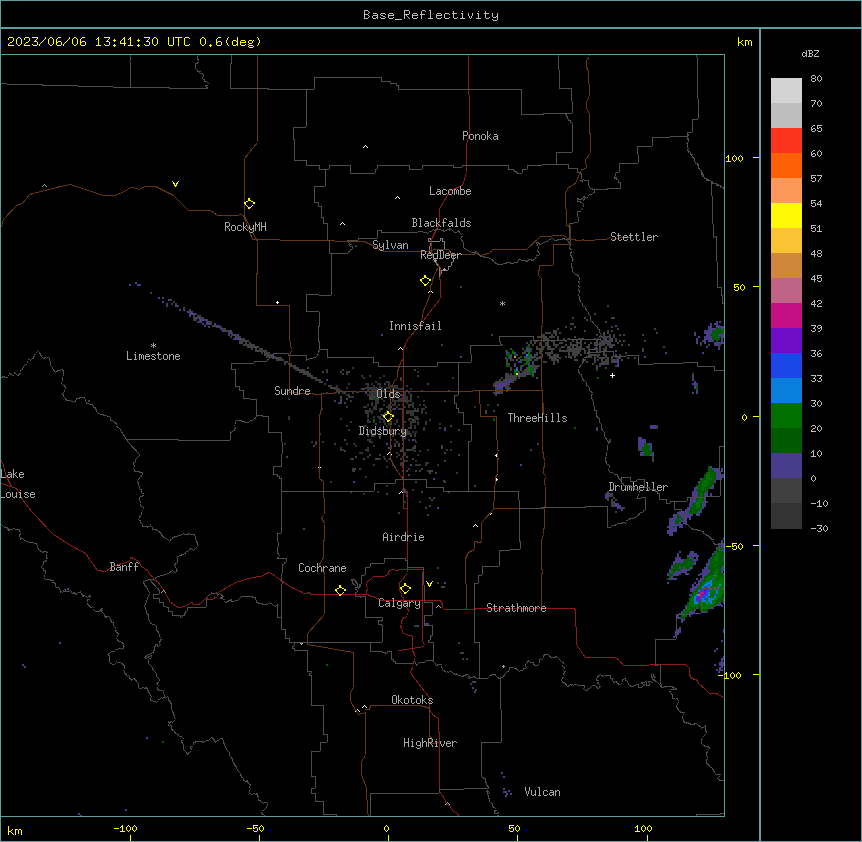Select the yellow 51-54 dBZ legend swatch

pyautogui.click(x=786, y=215)
